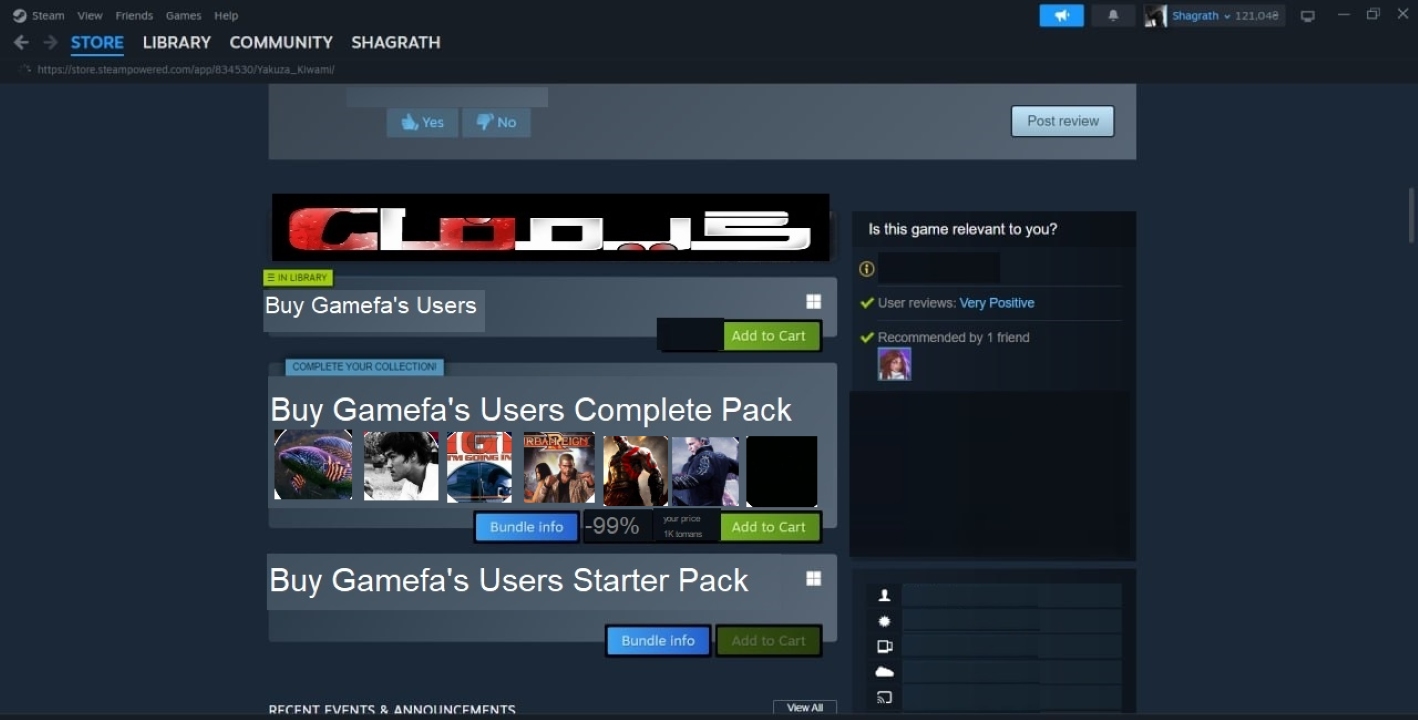Open the megaphone announcements button
The height and width of the screenshot is (720, 1418).
pos(1061,15)
